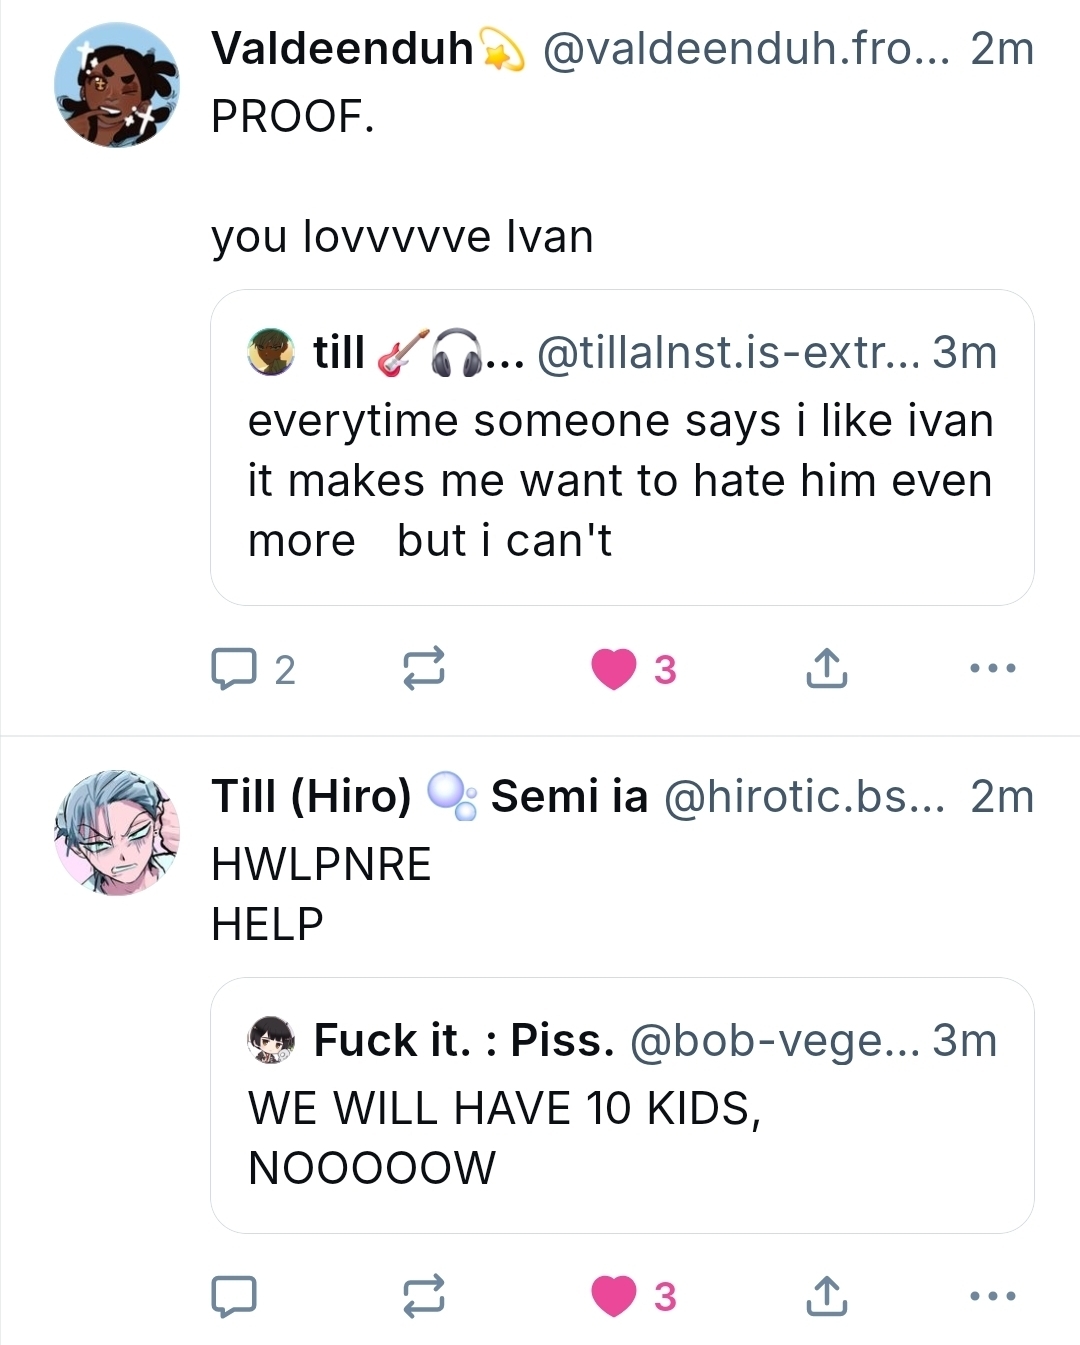Share Valdeenduh's post
1080x1345 pixels.
[x=826, y=669]
